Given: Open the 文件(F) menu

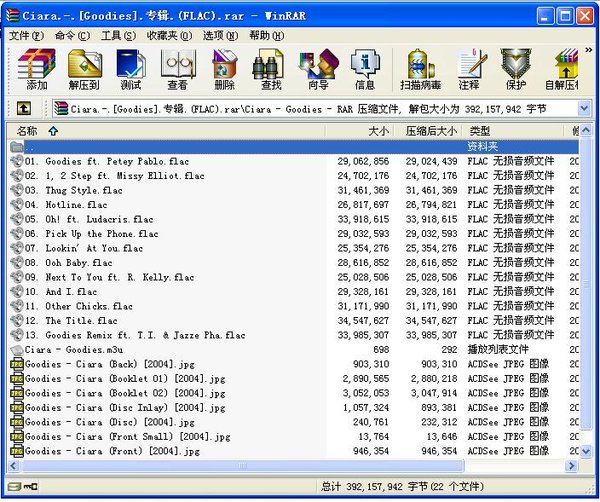Looking at the screenshot, I should coord(26,35).
